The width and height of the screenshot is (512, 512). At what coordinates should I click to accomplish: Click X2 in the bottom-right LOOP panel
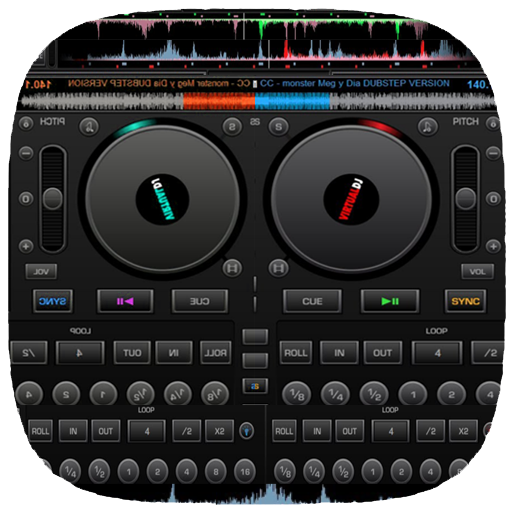tap(463, 431)
